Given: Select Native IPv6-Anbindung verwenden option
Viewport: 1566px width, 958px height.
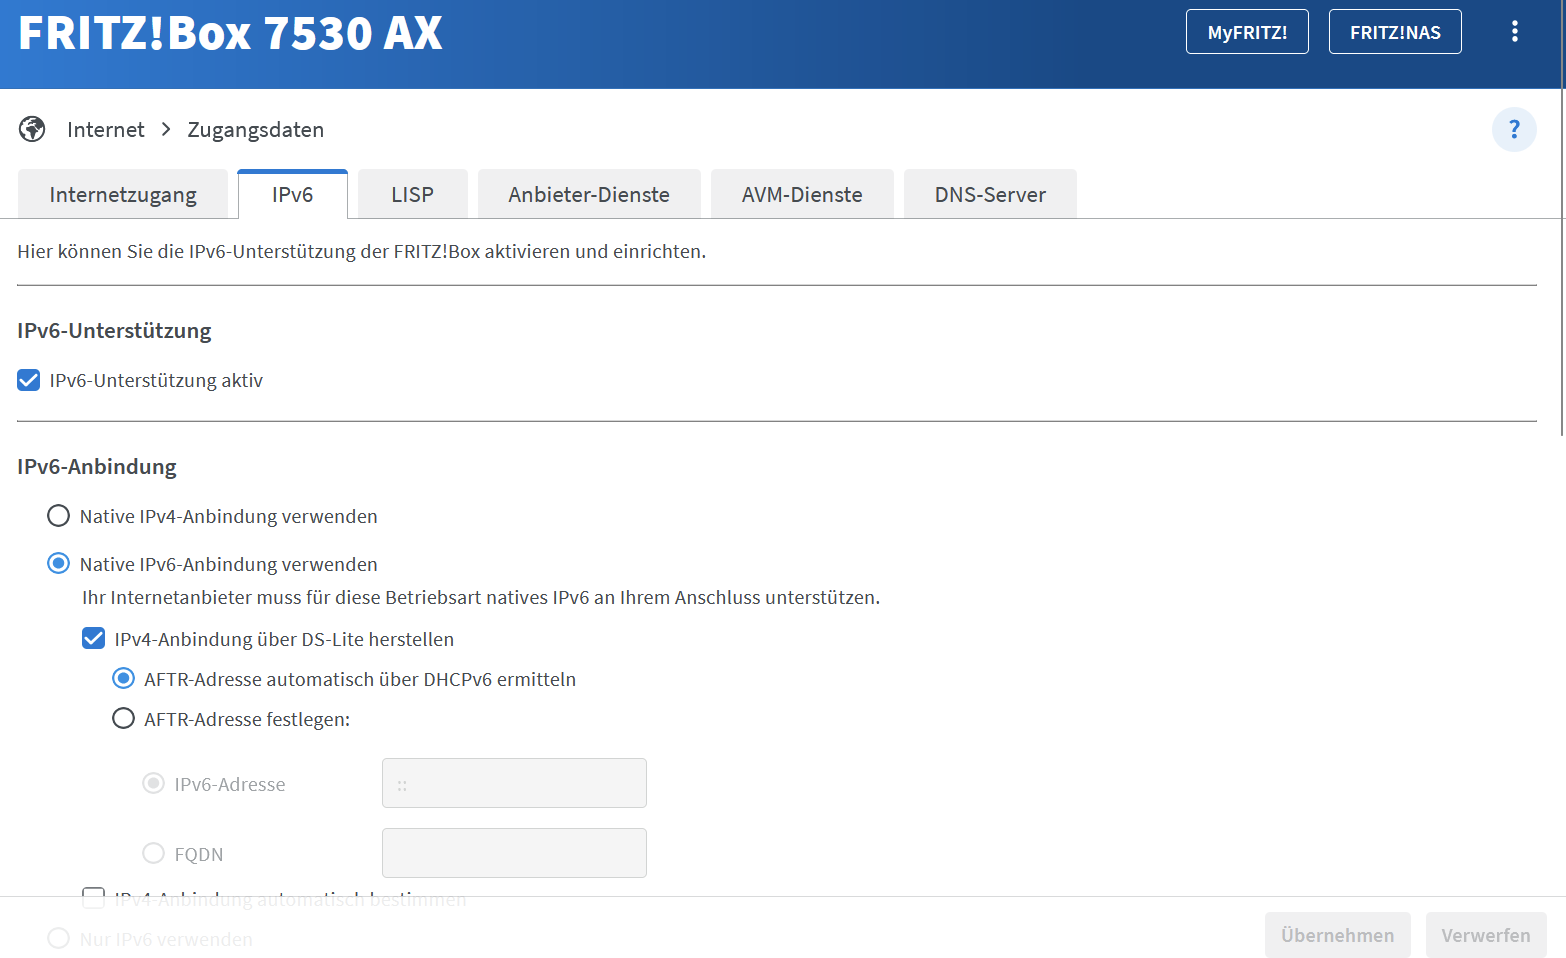Looking at the screenshot, I should (59, 564).
